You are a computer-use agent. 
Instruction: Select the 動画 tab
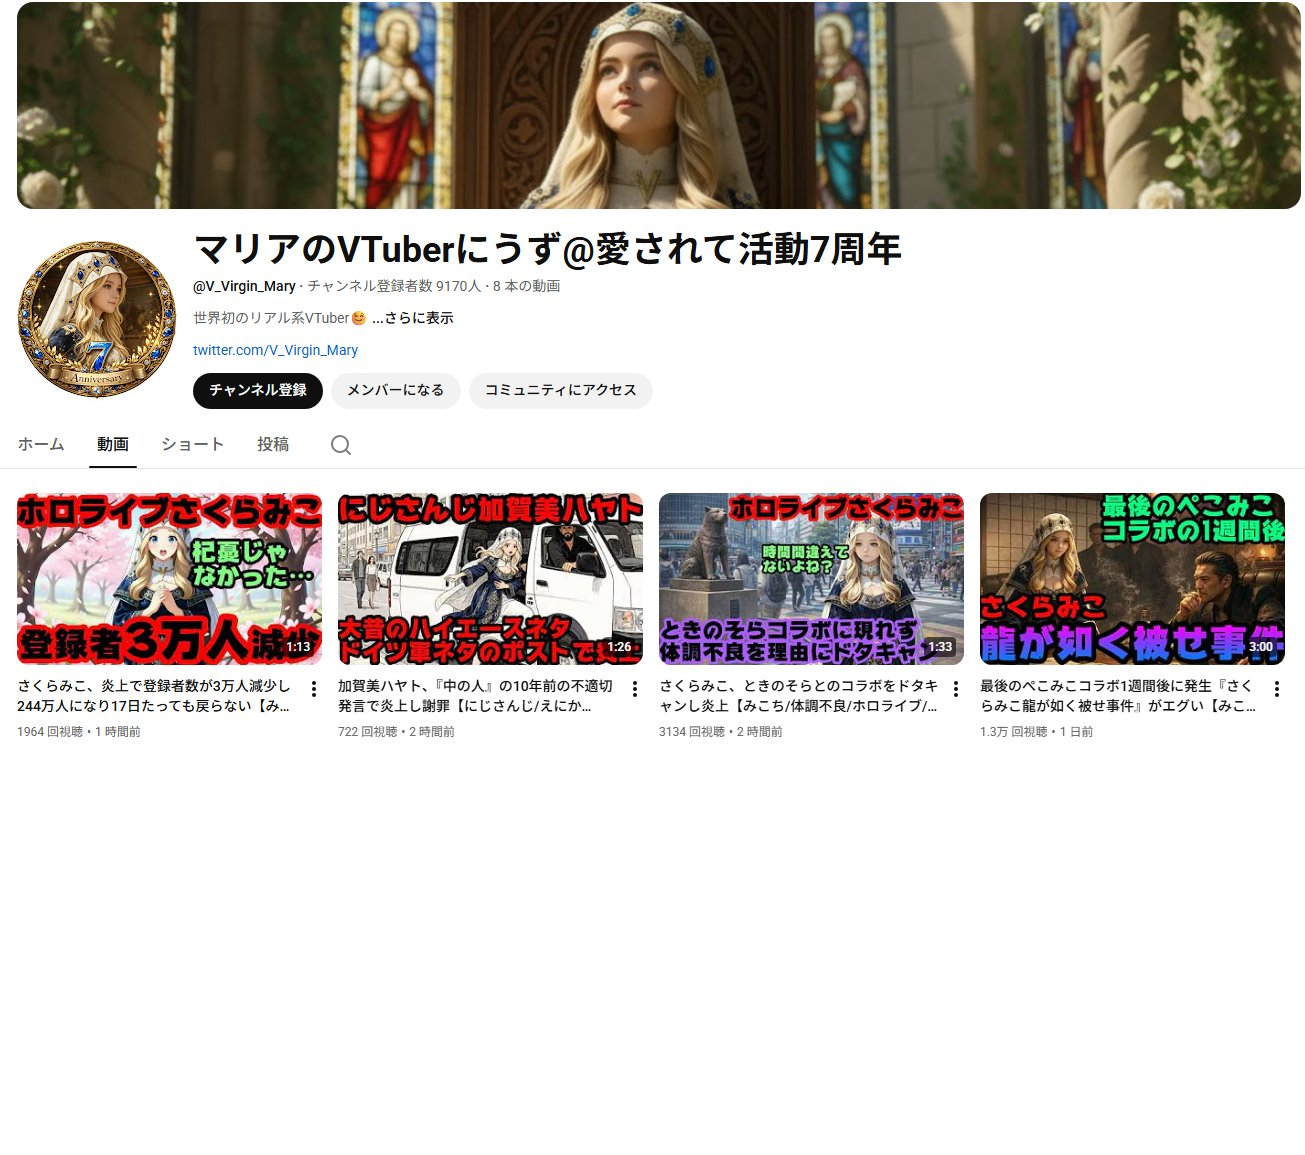coord(113,444)
